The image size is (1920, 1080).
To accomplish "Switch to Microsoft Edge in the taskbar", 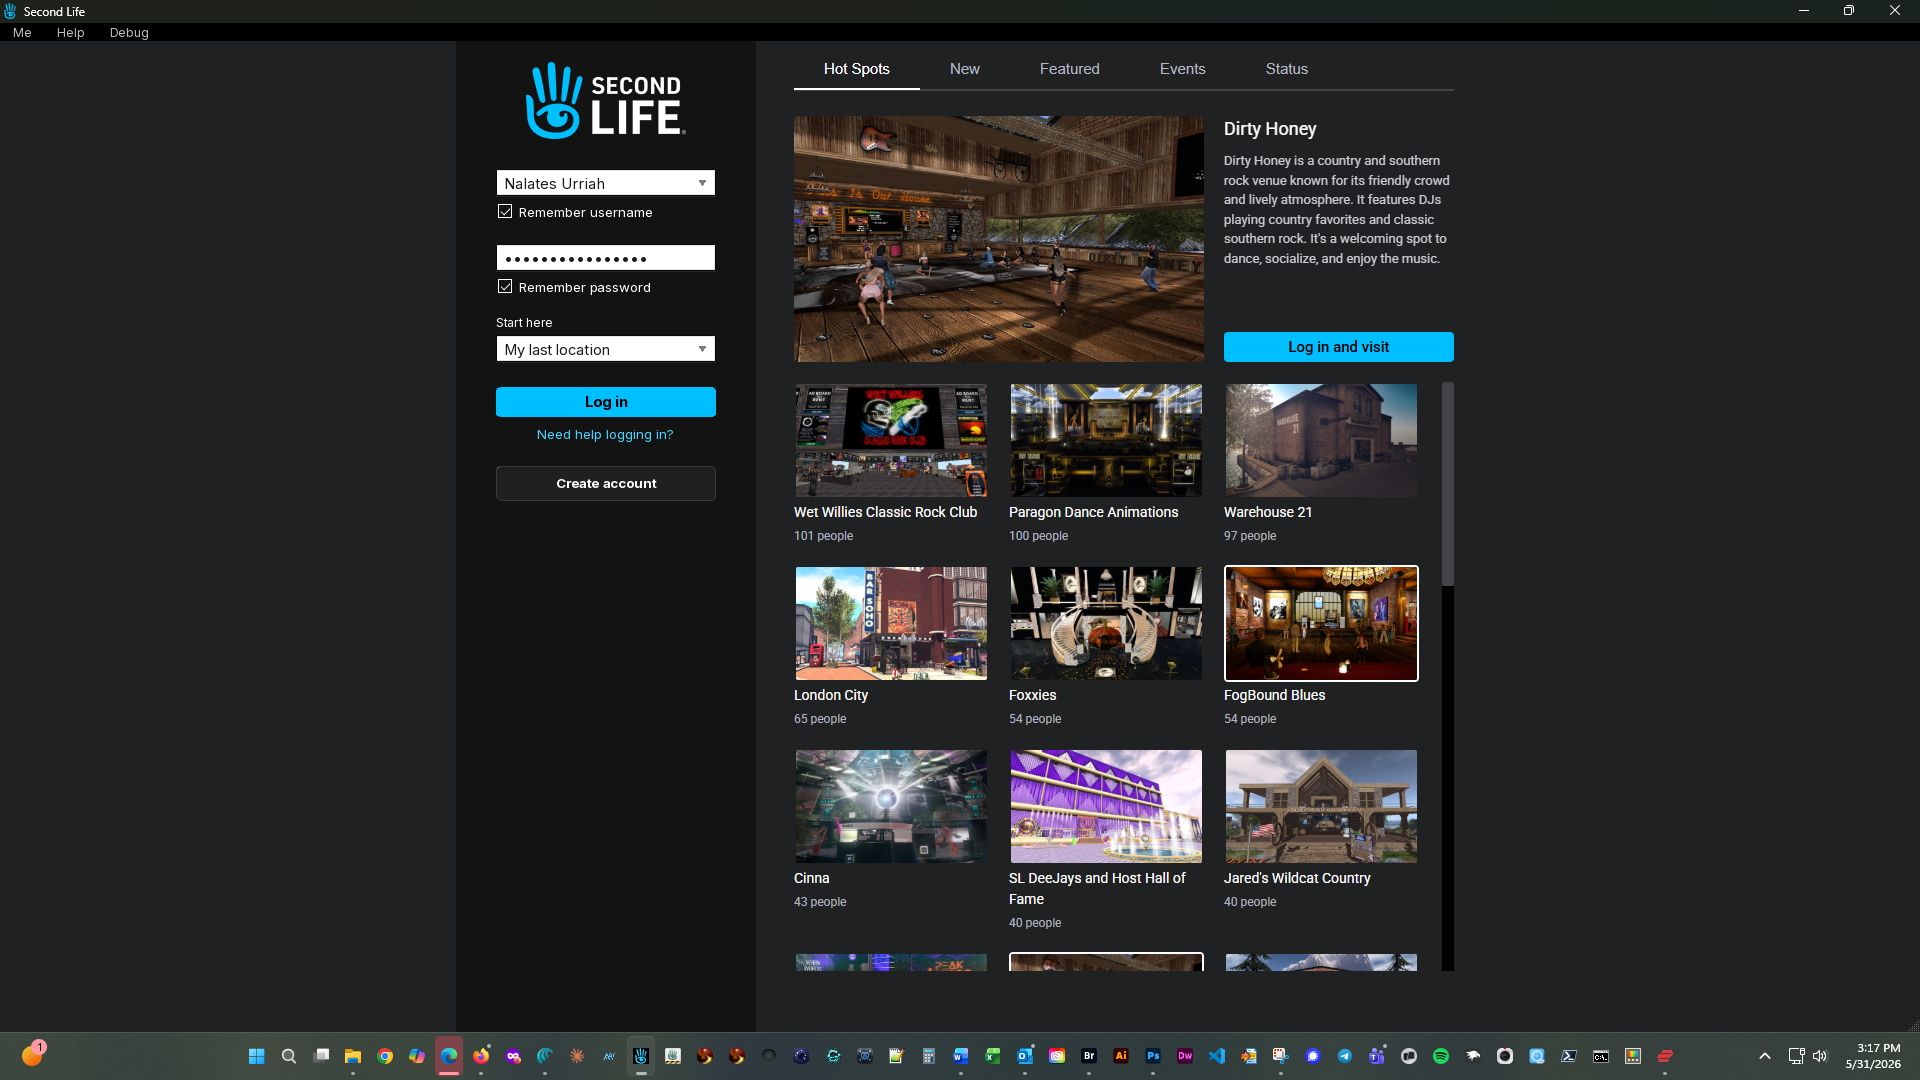I will [x=449, y=1056].
